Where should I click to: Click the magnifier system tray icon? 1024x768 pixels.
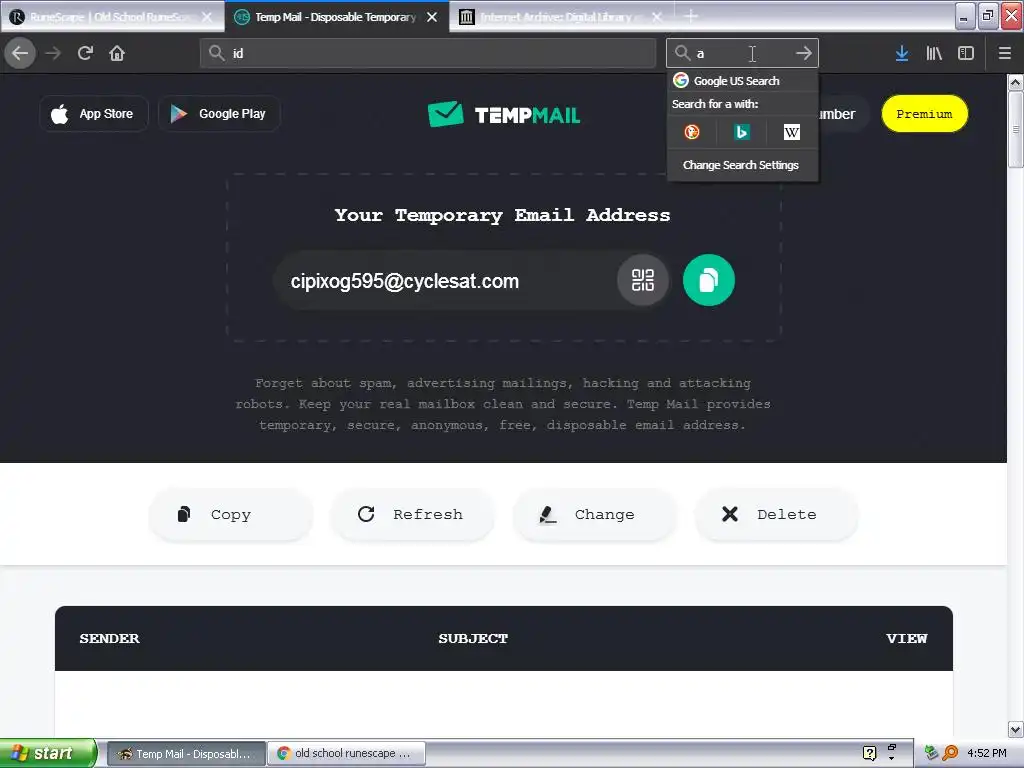point(950,753)
